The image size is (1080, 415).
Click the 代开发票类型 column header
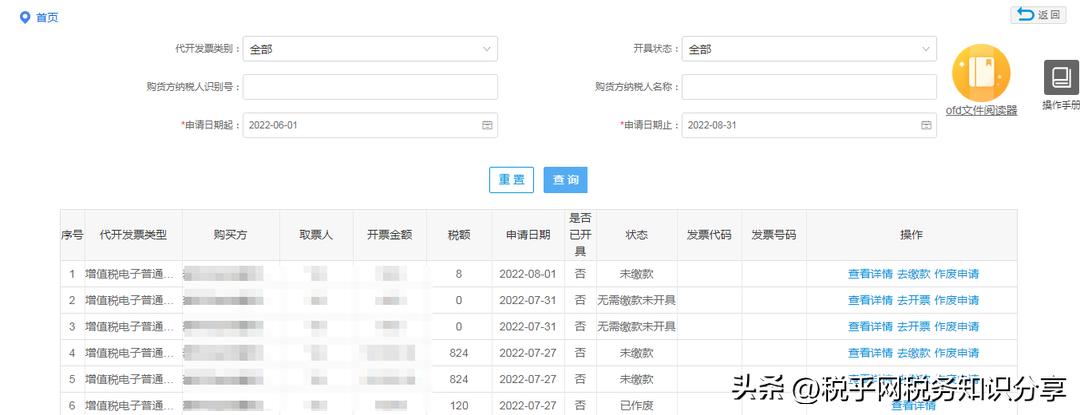pos(133,235)
